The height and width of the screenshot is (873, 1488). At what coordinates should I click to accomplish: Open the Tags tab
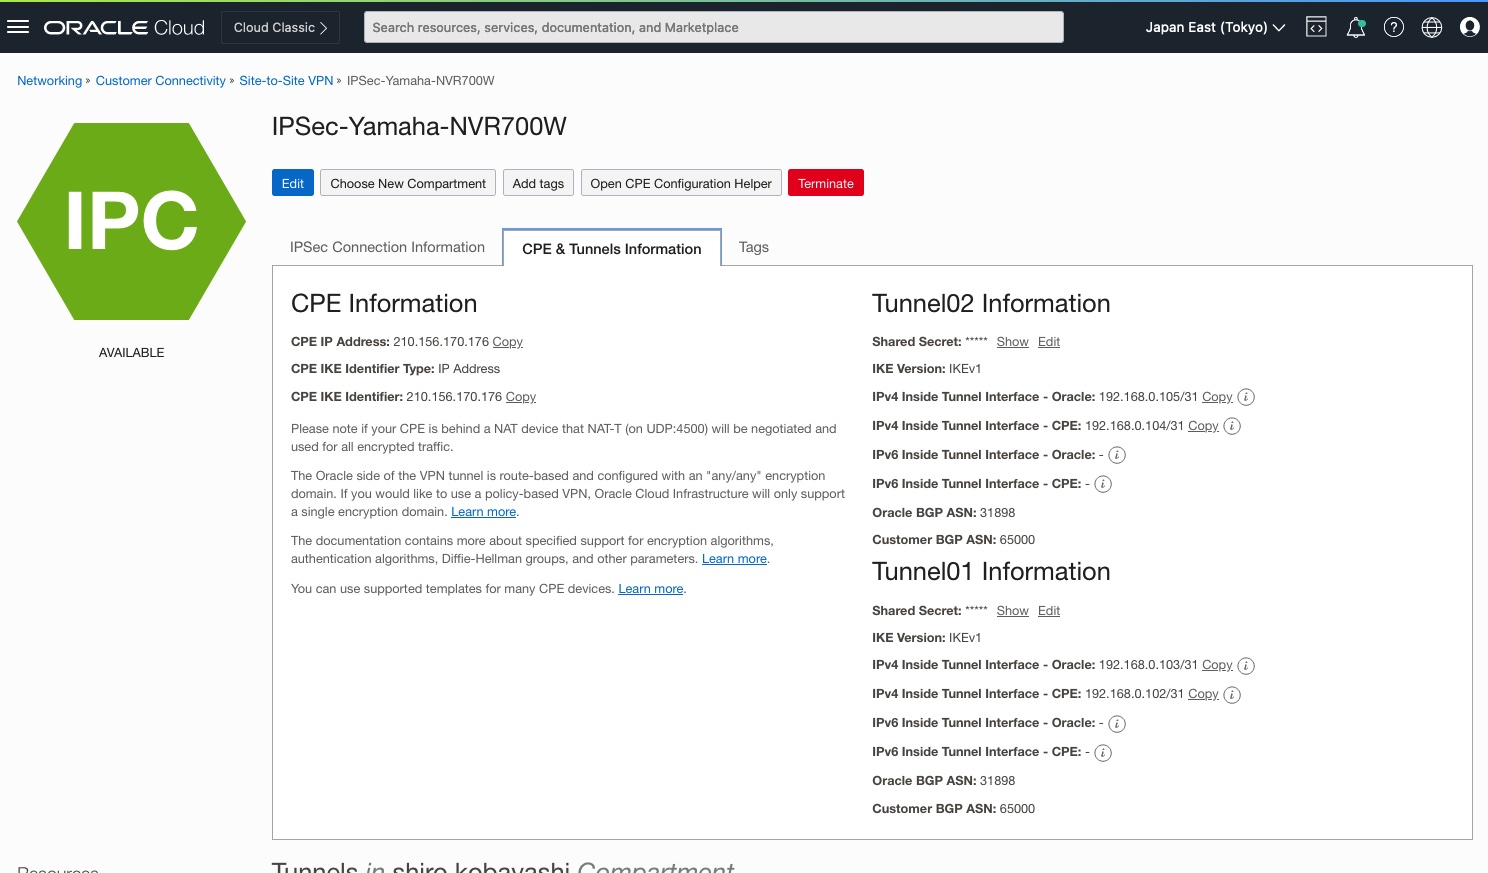(753, 247)
